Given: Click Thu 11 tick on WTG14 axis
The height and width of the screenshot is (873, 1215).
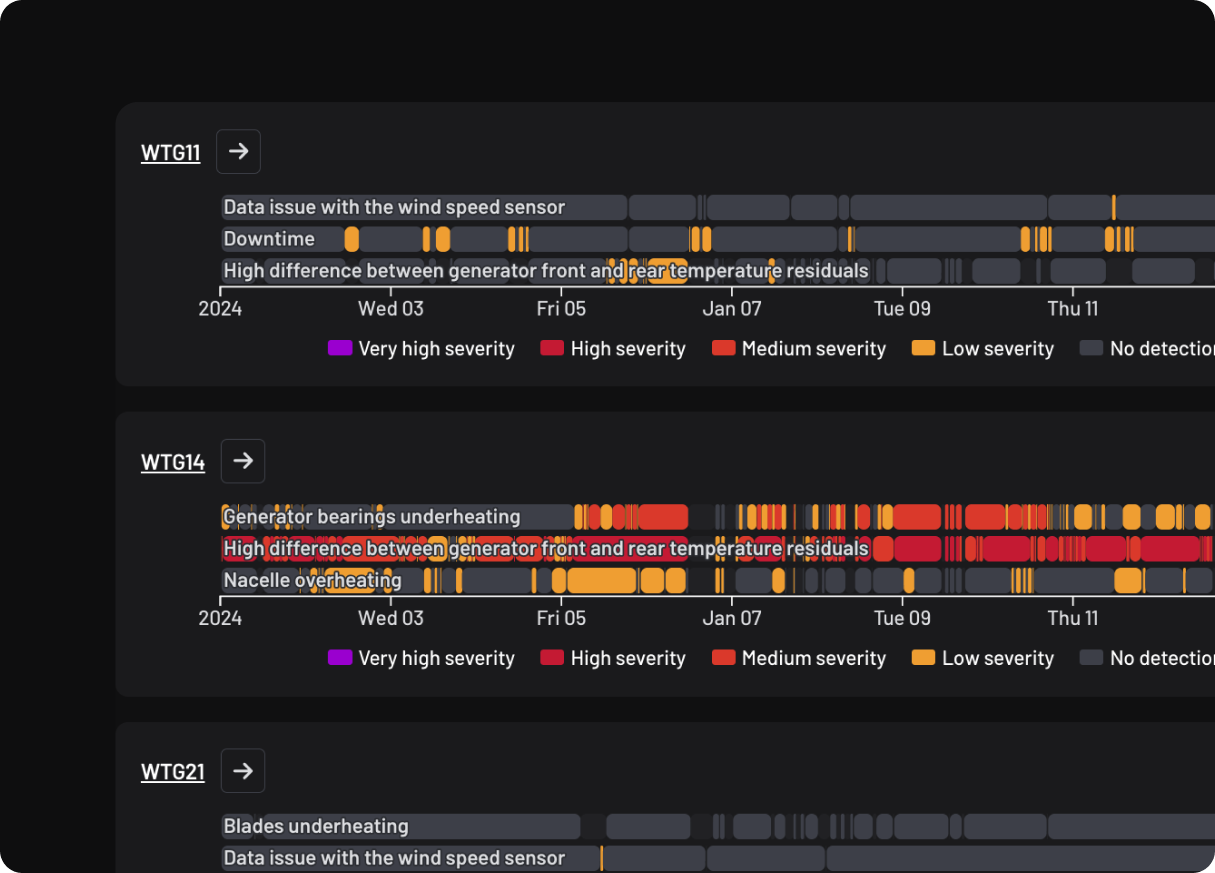Looking at the screenshot, I should 1073,618.
